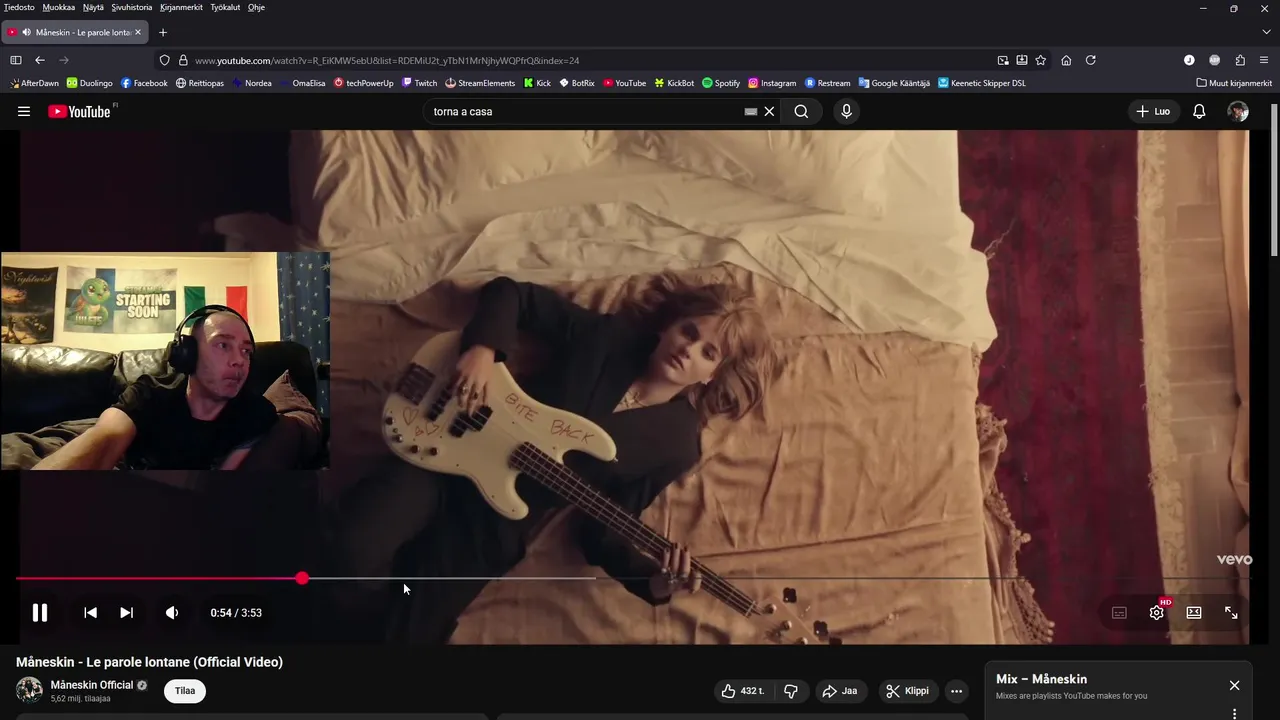Open Instagram bookmark
The image size is (1280, 720).
tap(772, 83)
